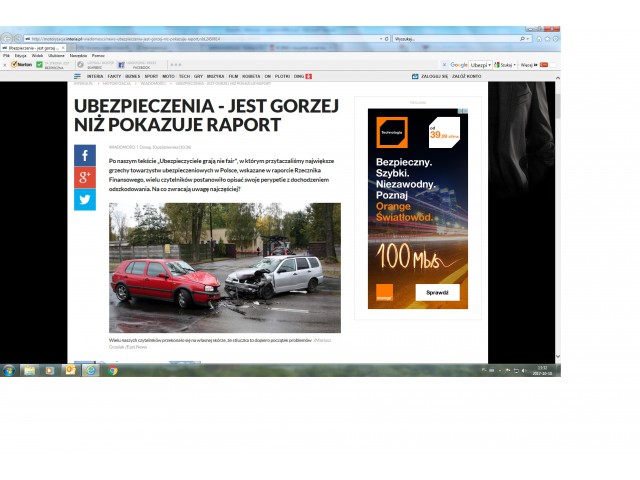Open the Windows Start menu
The image size is (640, 480).
coord(9,370)
